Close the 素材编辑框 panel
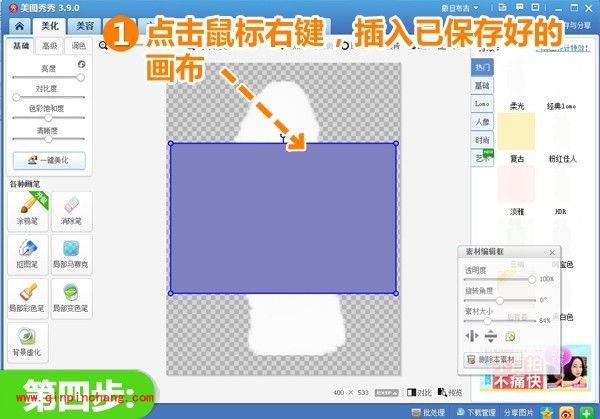This screenshot has width=600, height=419. pyautogui.click(x=552, y=253)
